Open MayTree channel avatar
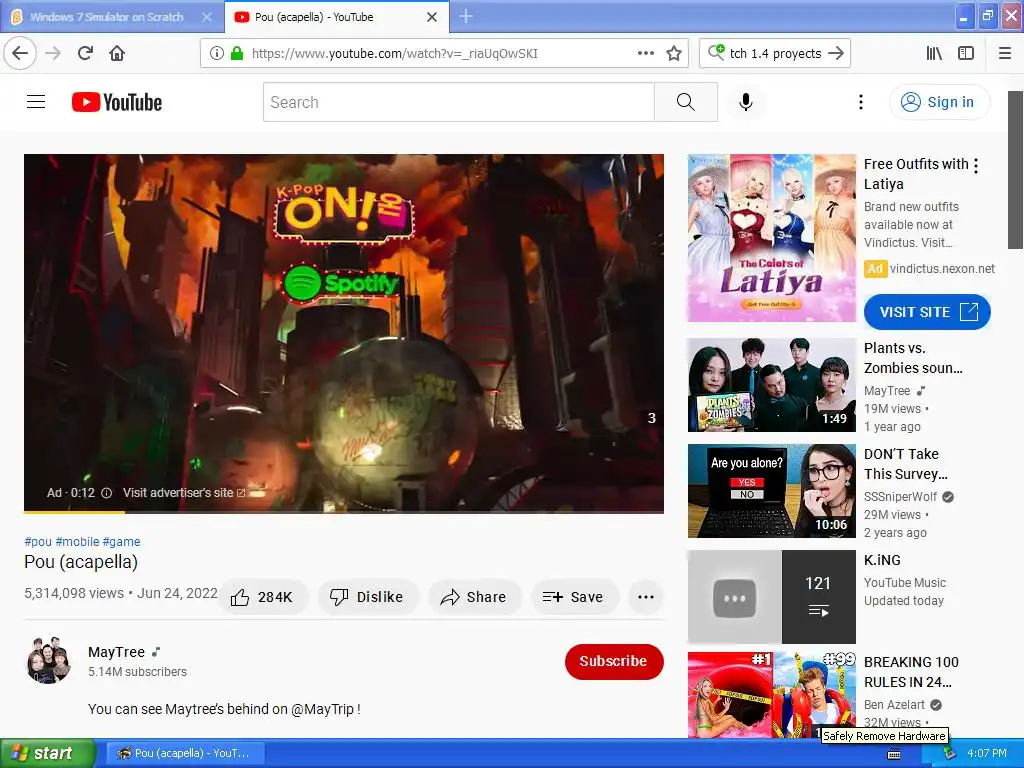This screenshot has width=1024, height=768. [x=48, y=660]
